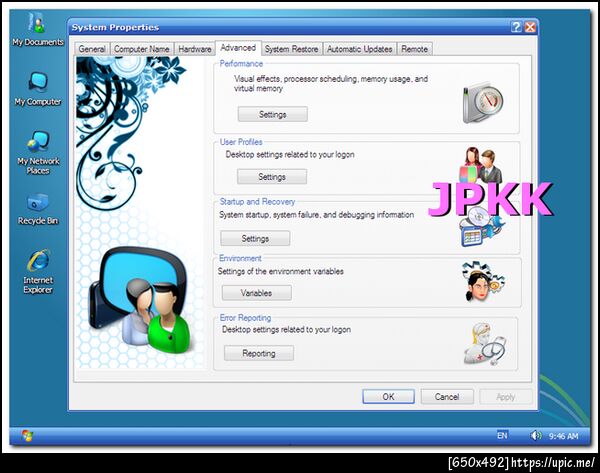The image size is (600, 473).
Task: Select the Internet Explorer desktop icon
Action: point(38,271)
